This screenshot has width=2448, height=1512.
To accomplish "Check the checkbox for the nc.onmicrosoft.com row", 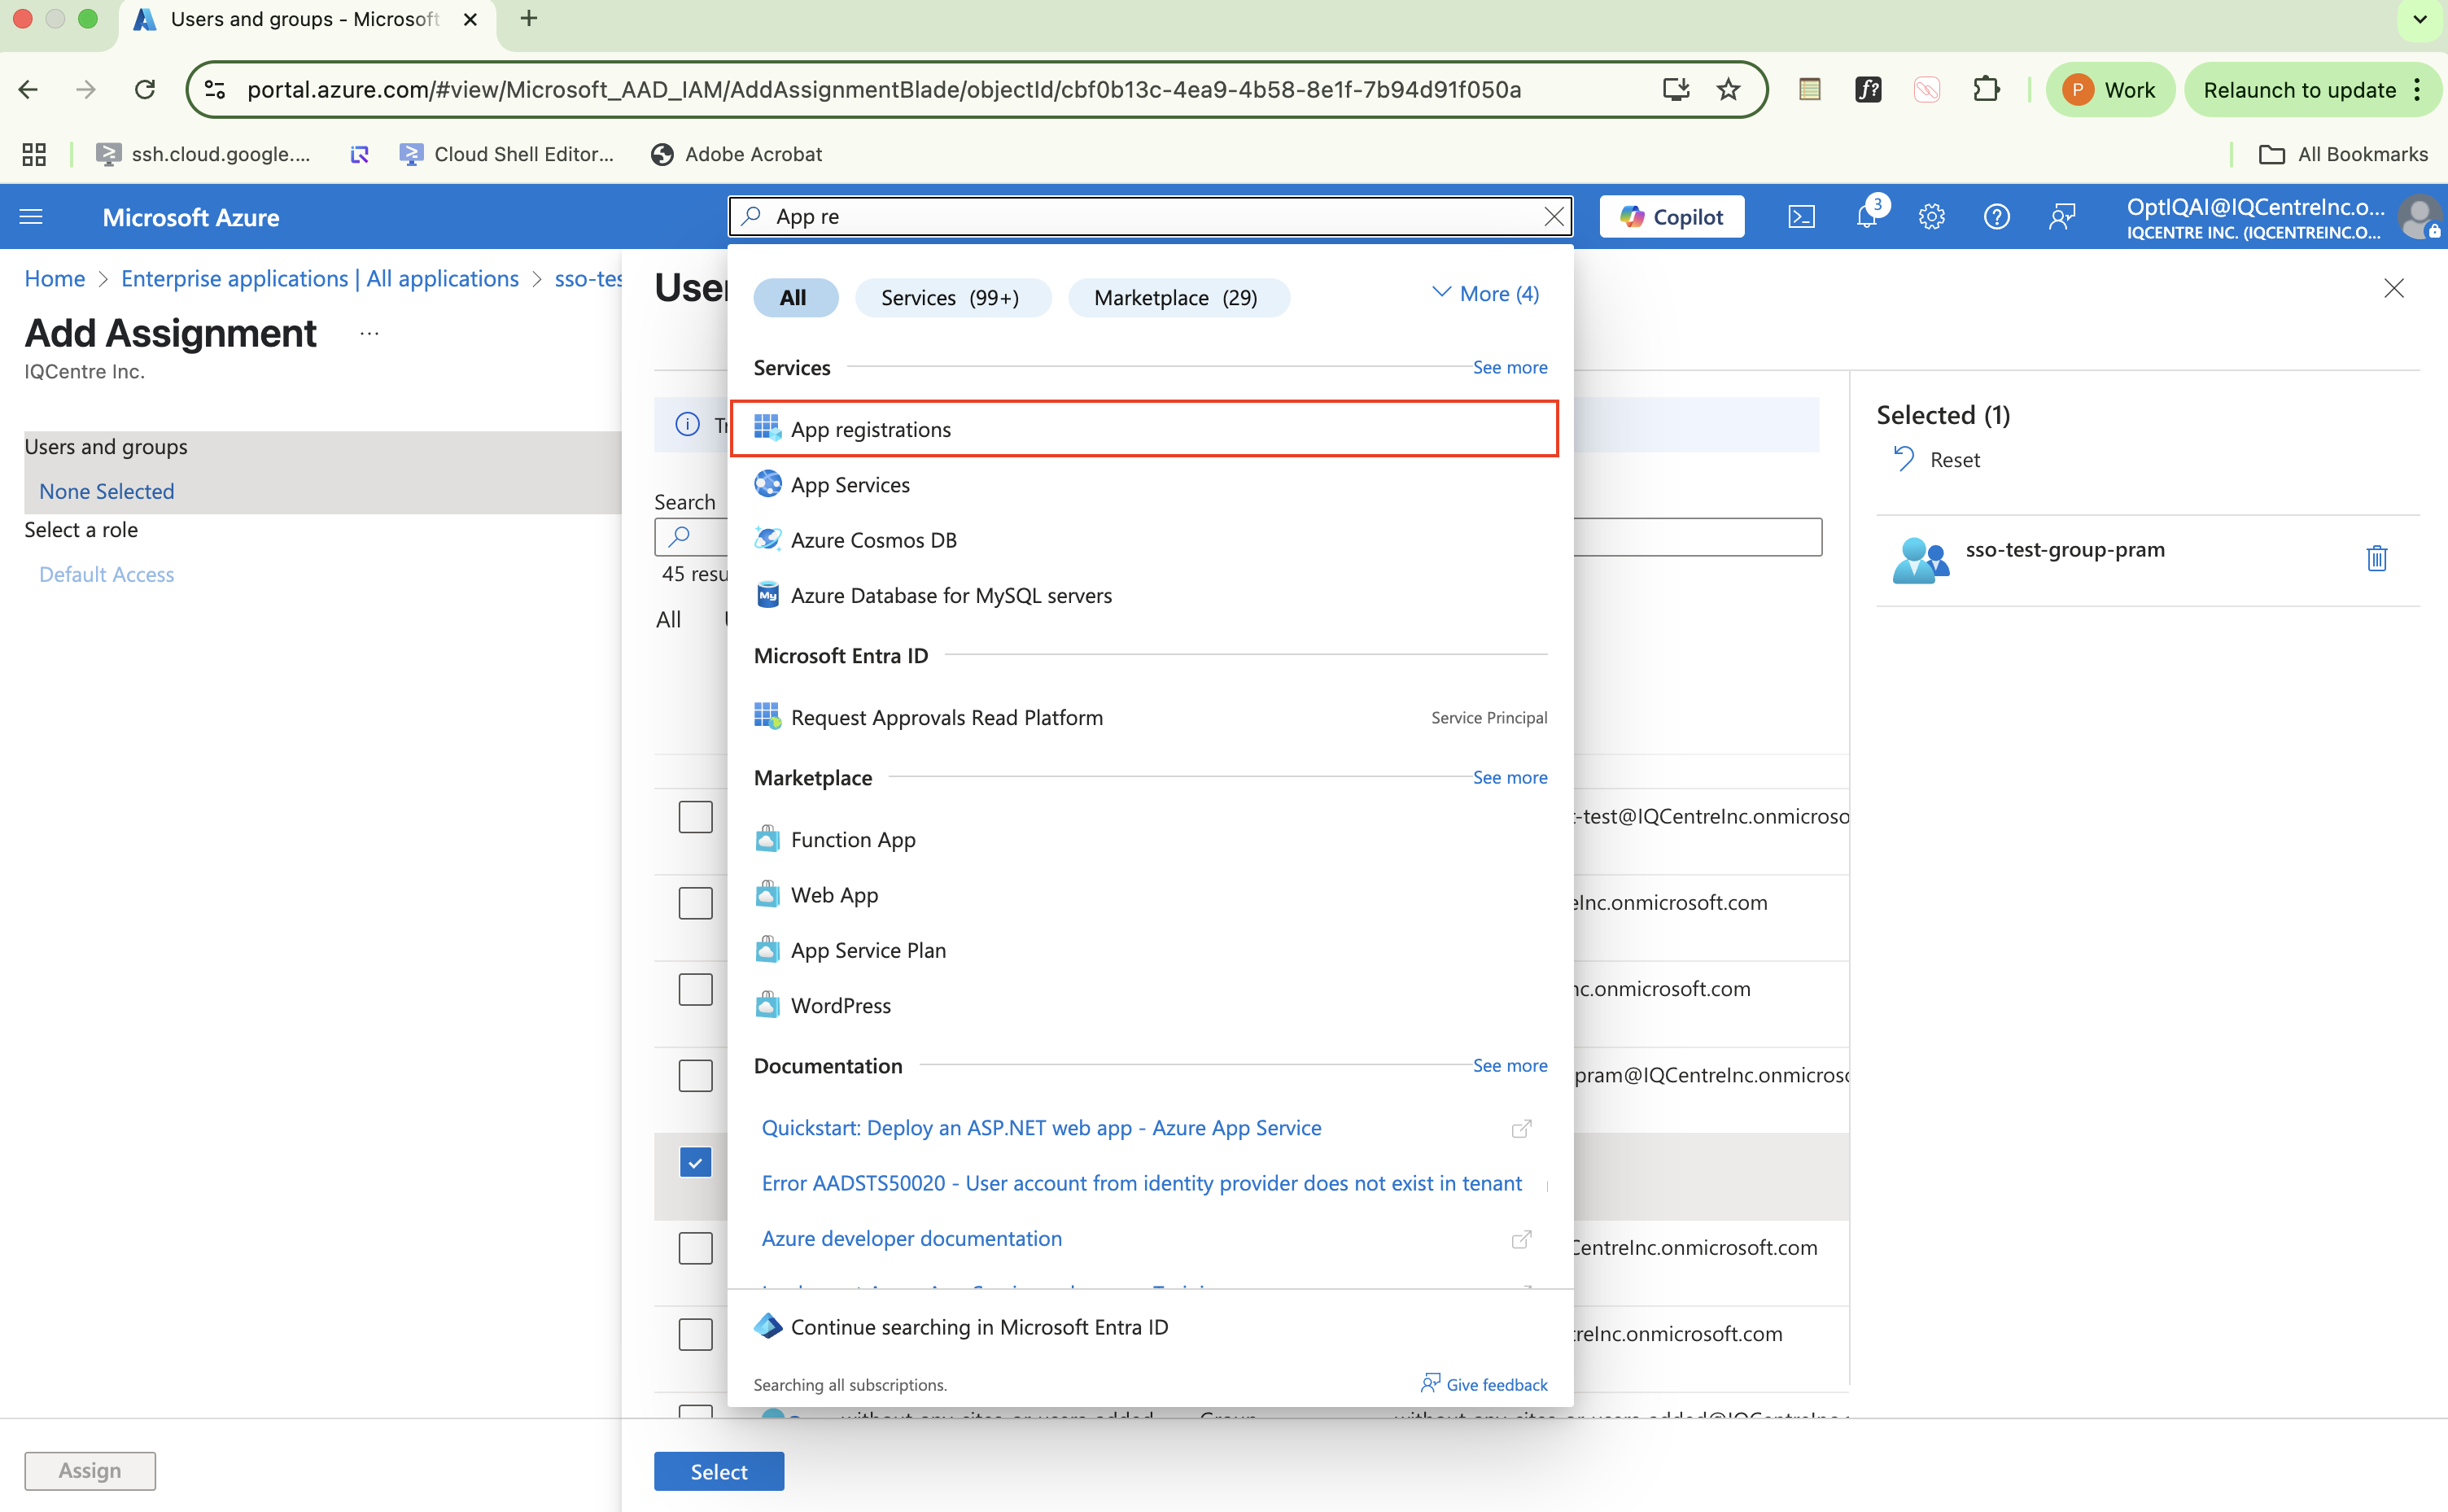I will (695, 989).
